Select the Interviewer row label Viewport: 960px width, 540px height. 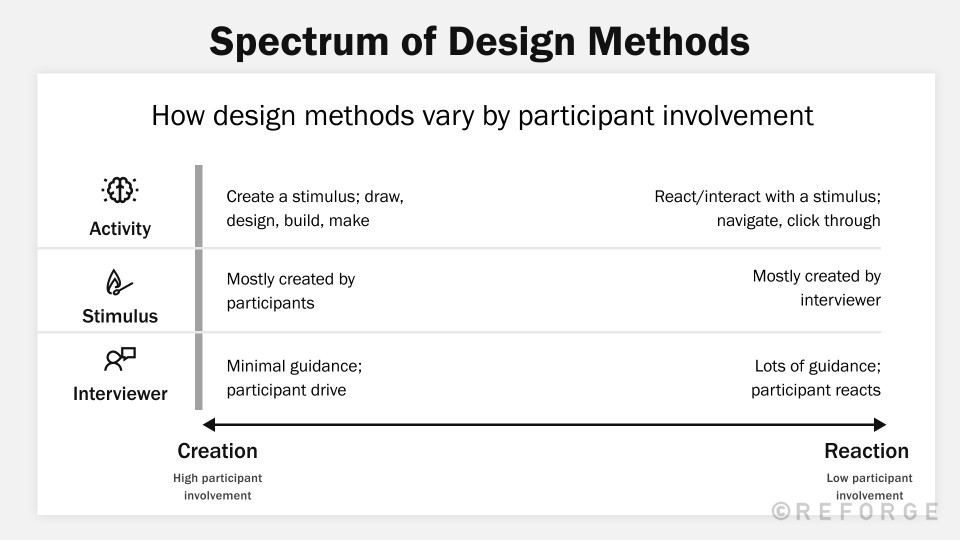click(120, 394)
